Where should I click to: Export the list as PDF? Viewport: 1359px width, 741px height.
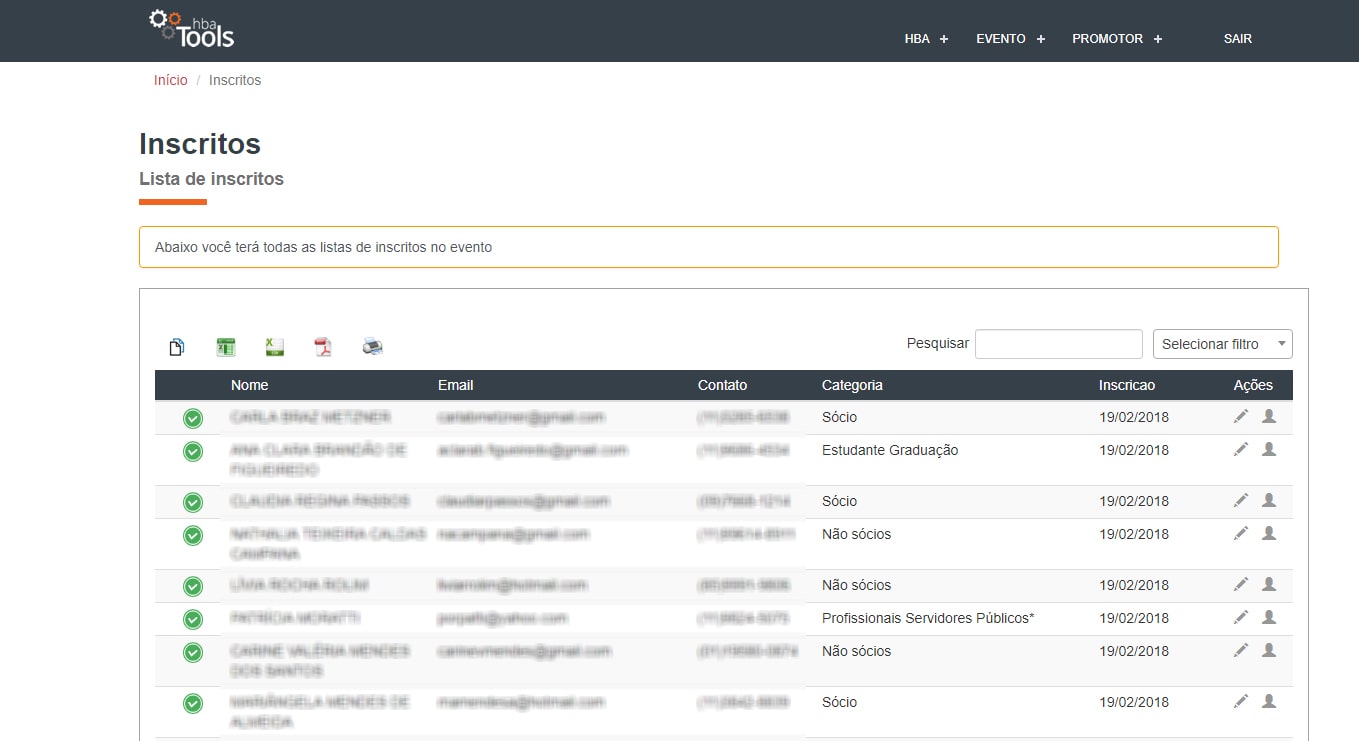click(x=323, y=347)
